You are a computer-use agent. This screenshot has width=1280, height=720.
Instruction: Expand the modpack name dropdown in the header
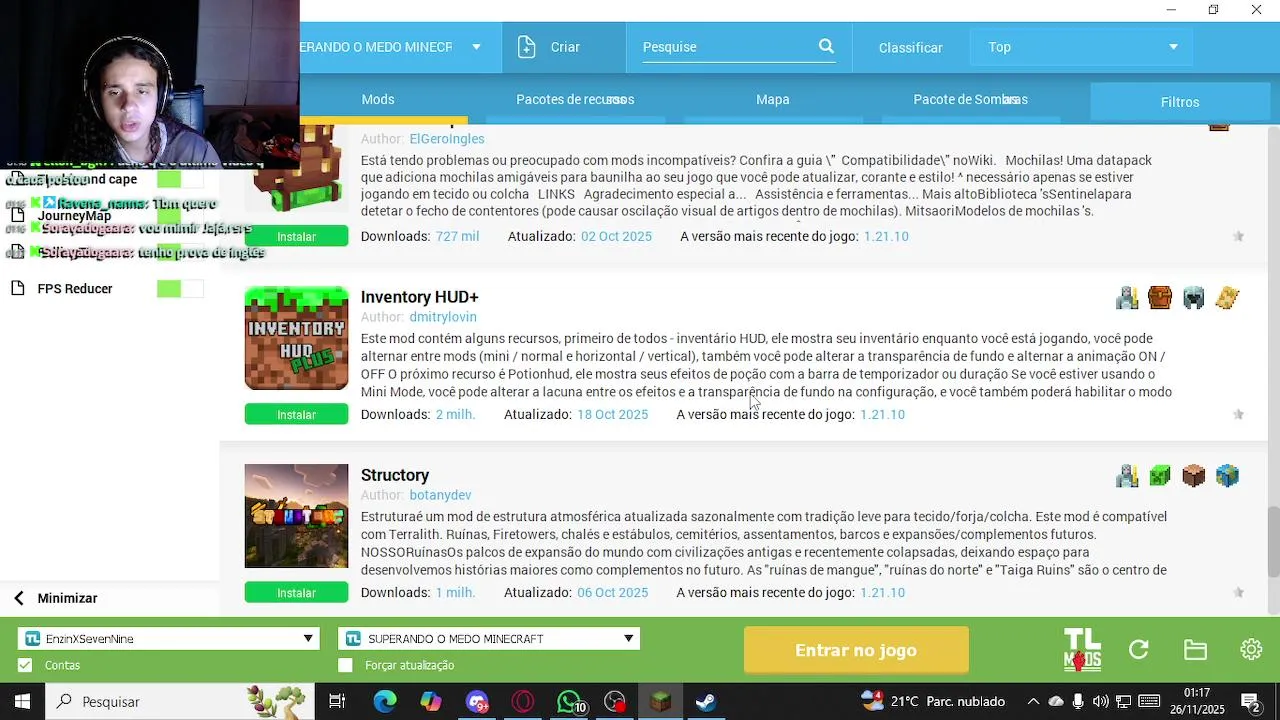coord(476,47)
